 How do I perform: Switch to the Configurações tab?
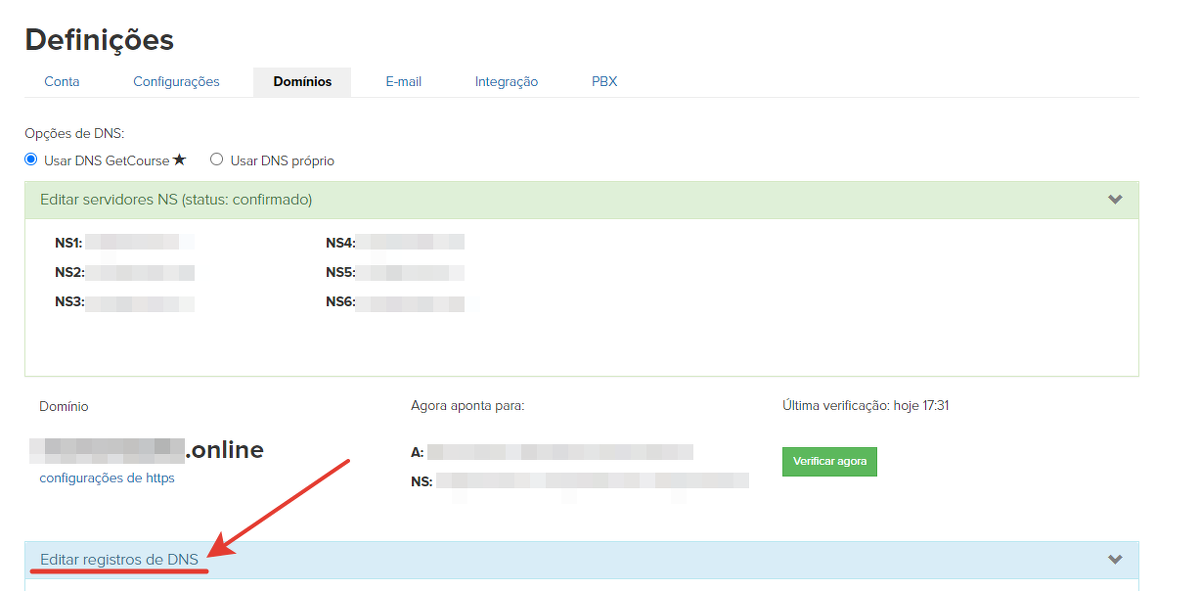tap(176, 82)
